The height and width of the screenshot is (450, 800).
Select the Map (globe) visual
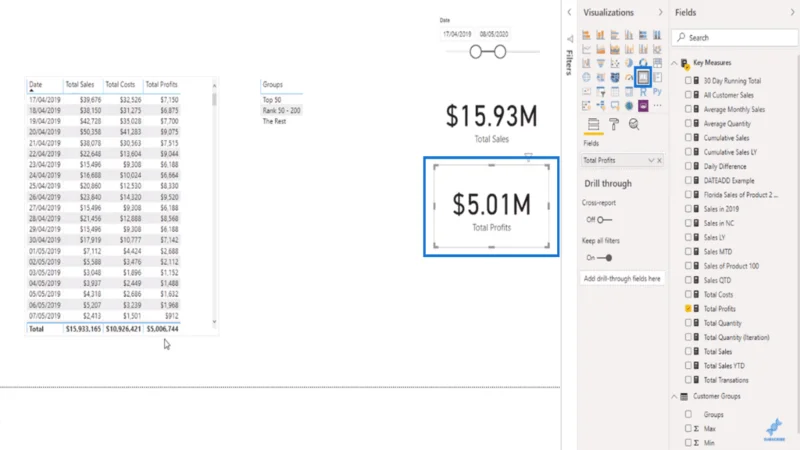click(x=586, y=78)
